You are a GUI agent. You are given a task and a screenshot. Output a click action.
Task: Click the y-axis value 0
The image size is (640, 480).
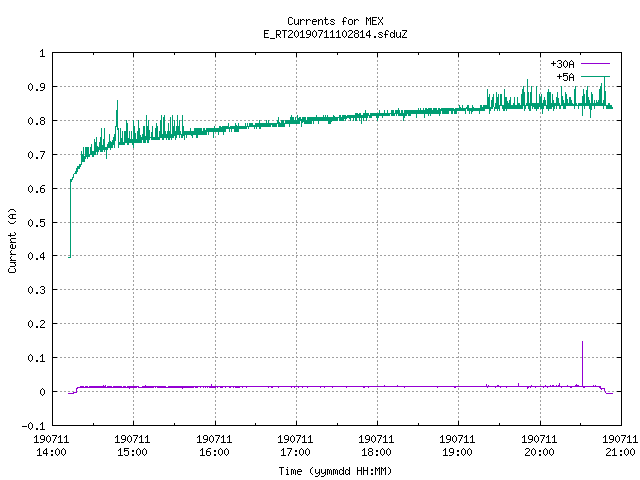click(x=42, y=392)
